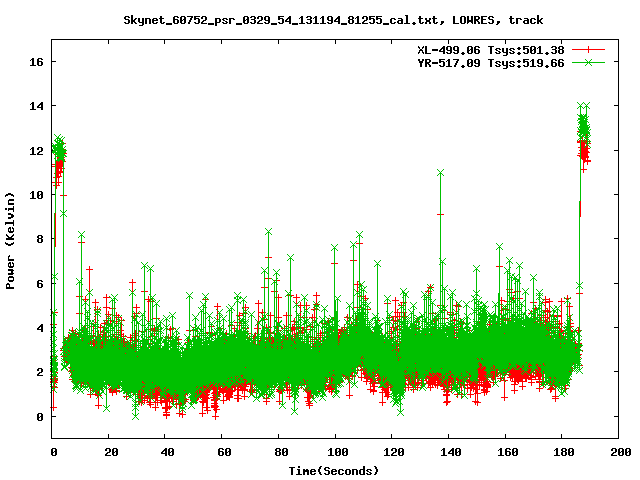Click the Power (Kelvin) y-axis label
Viewport: 640px width, 480px height.
coord(10,241)
